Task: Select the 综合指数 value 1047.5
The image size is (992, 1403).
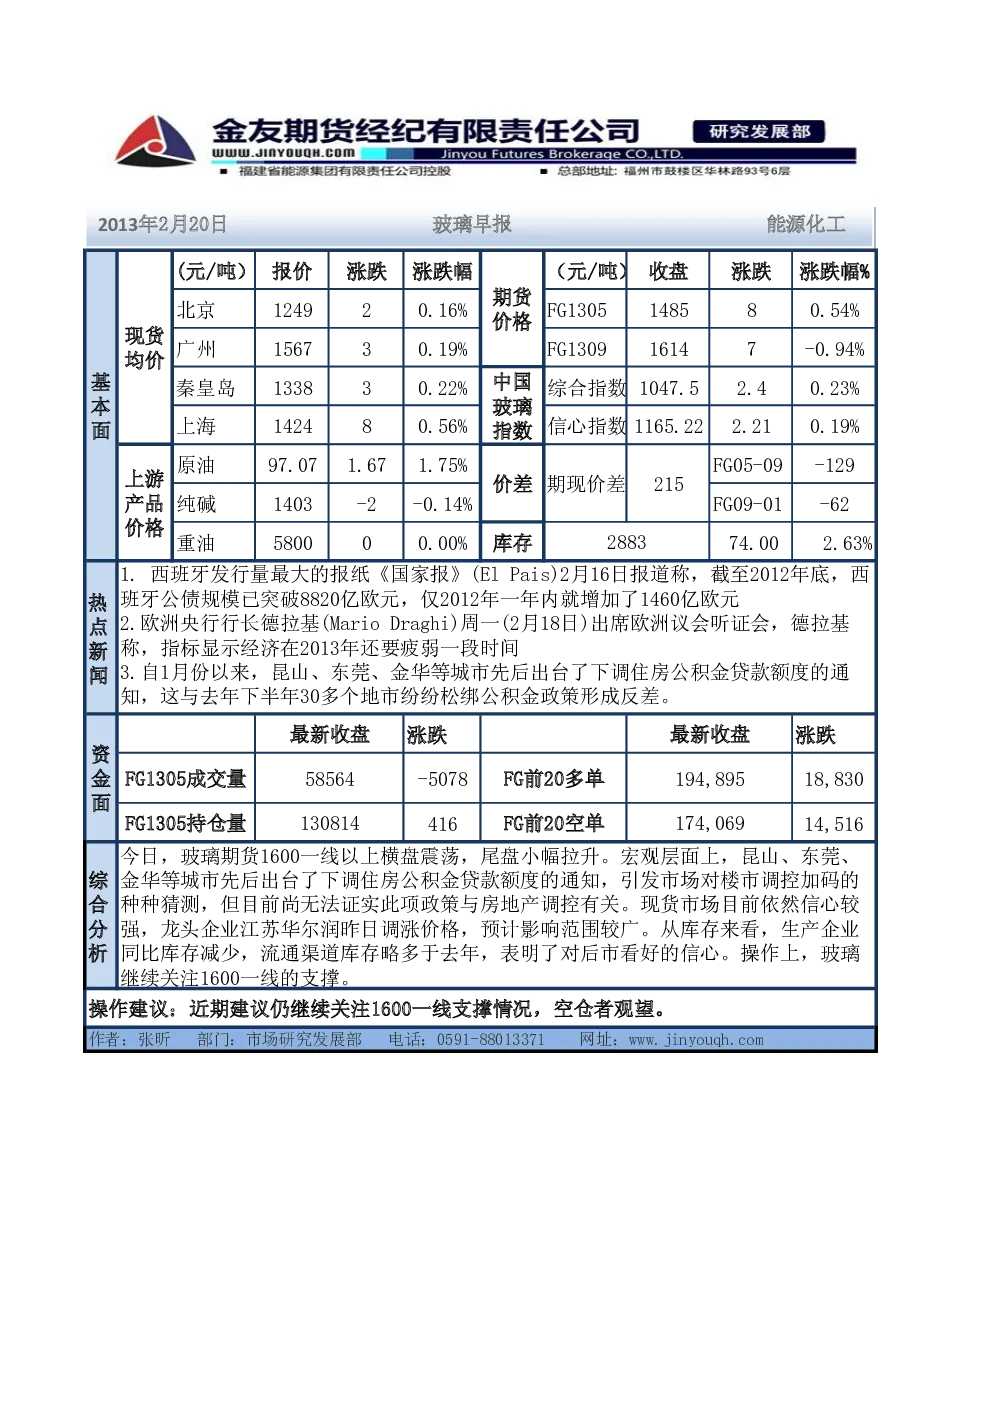Action: [668, 388]
